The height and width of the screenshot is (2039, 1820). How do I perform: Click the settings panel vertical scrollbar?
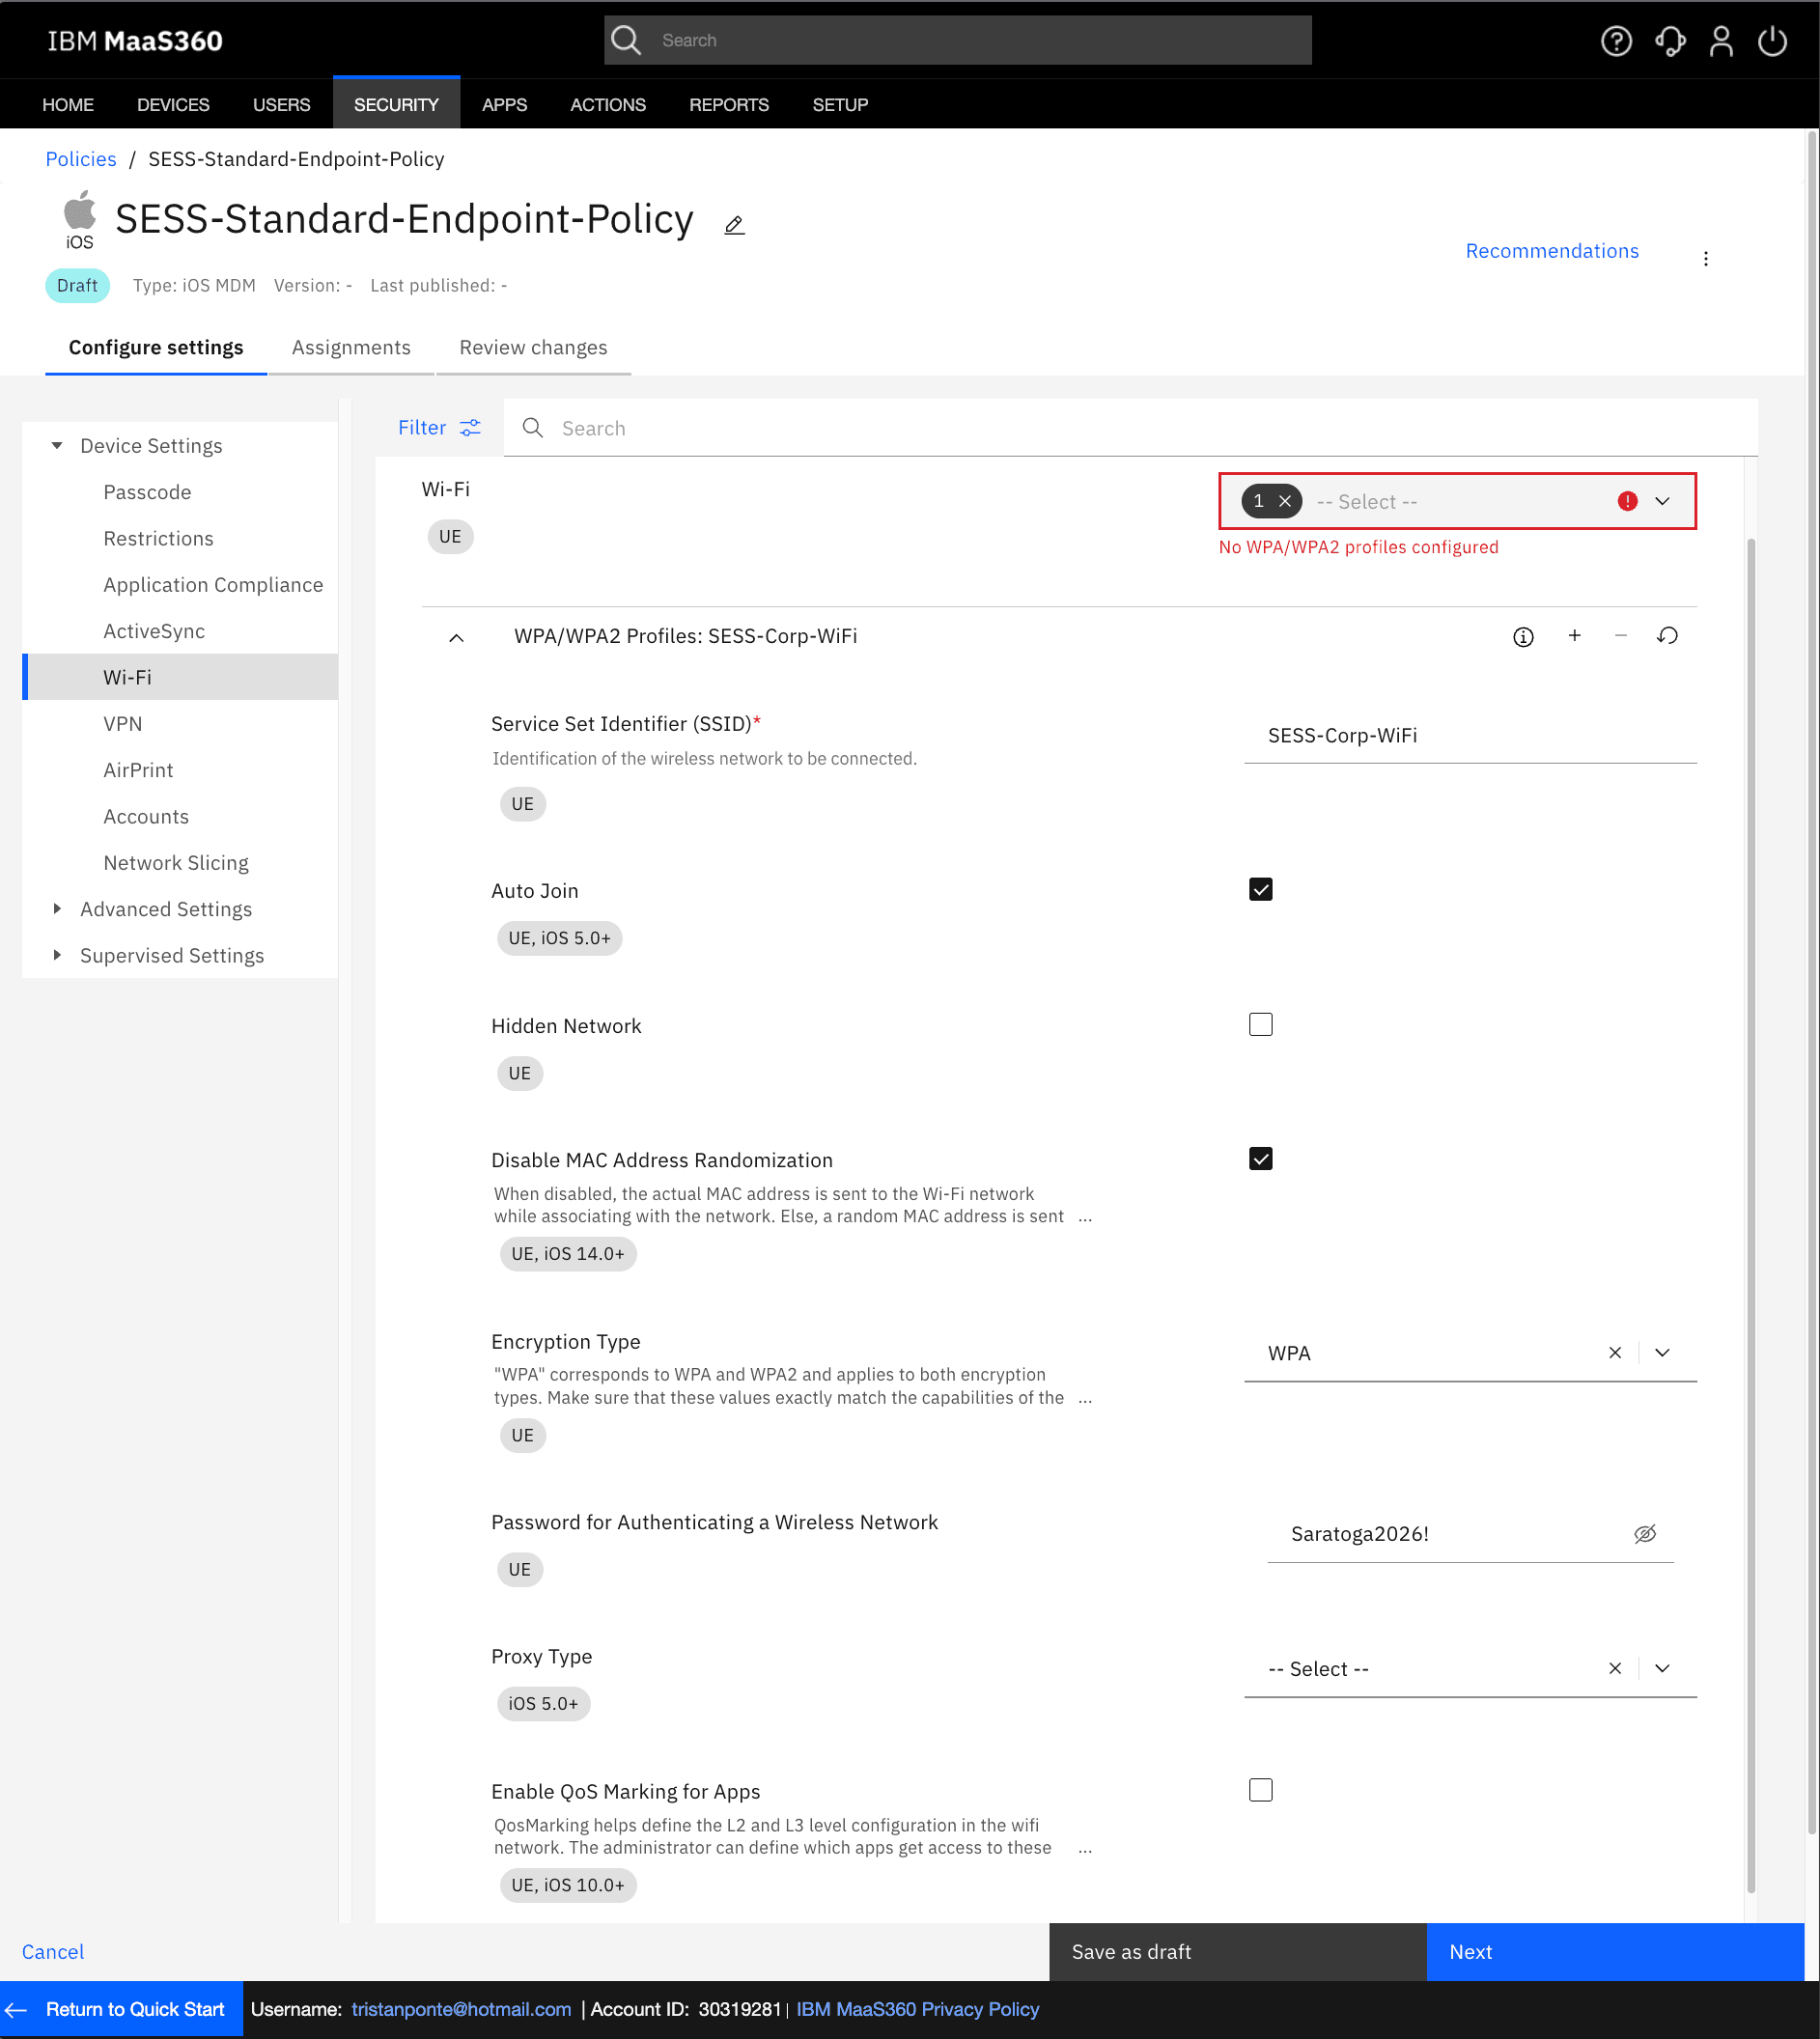tap(1751, 1215)
